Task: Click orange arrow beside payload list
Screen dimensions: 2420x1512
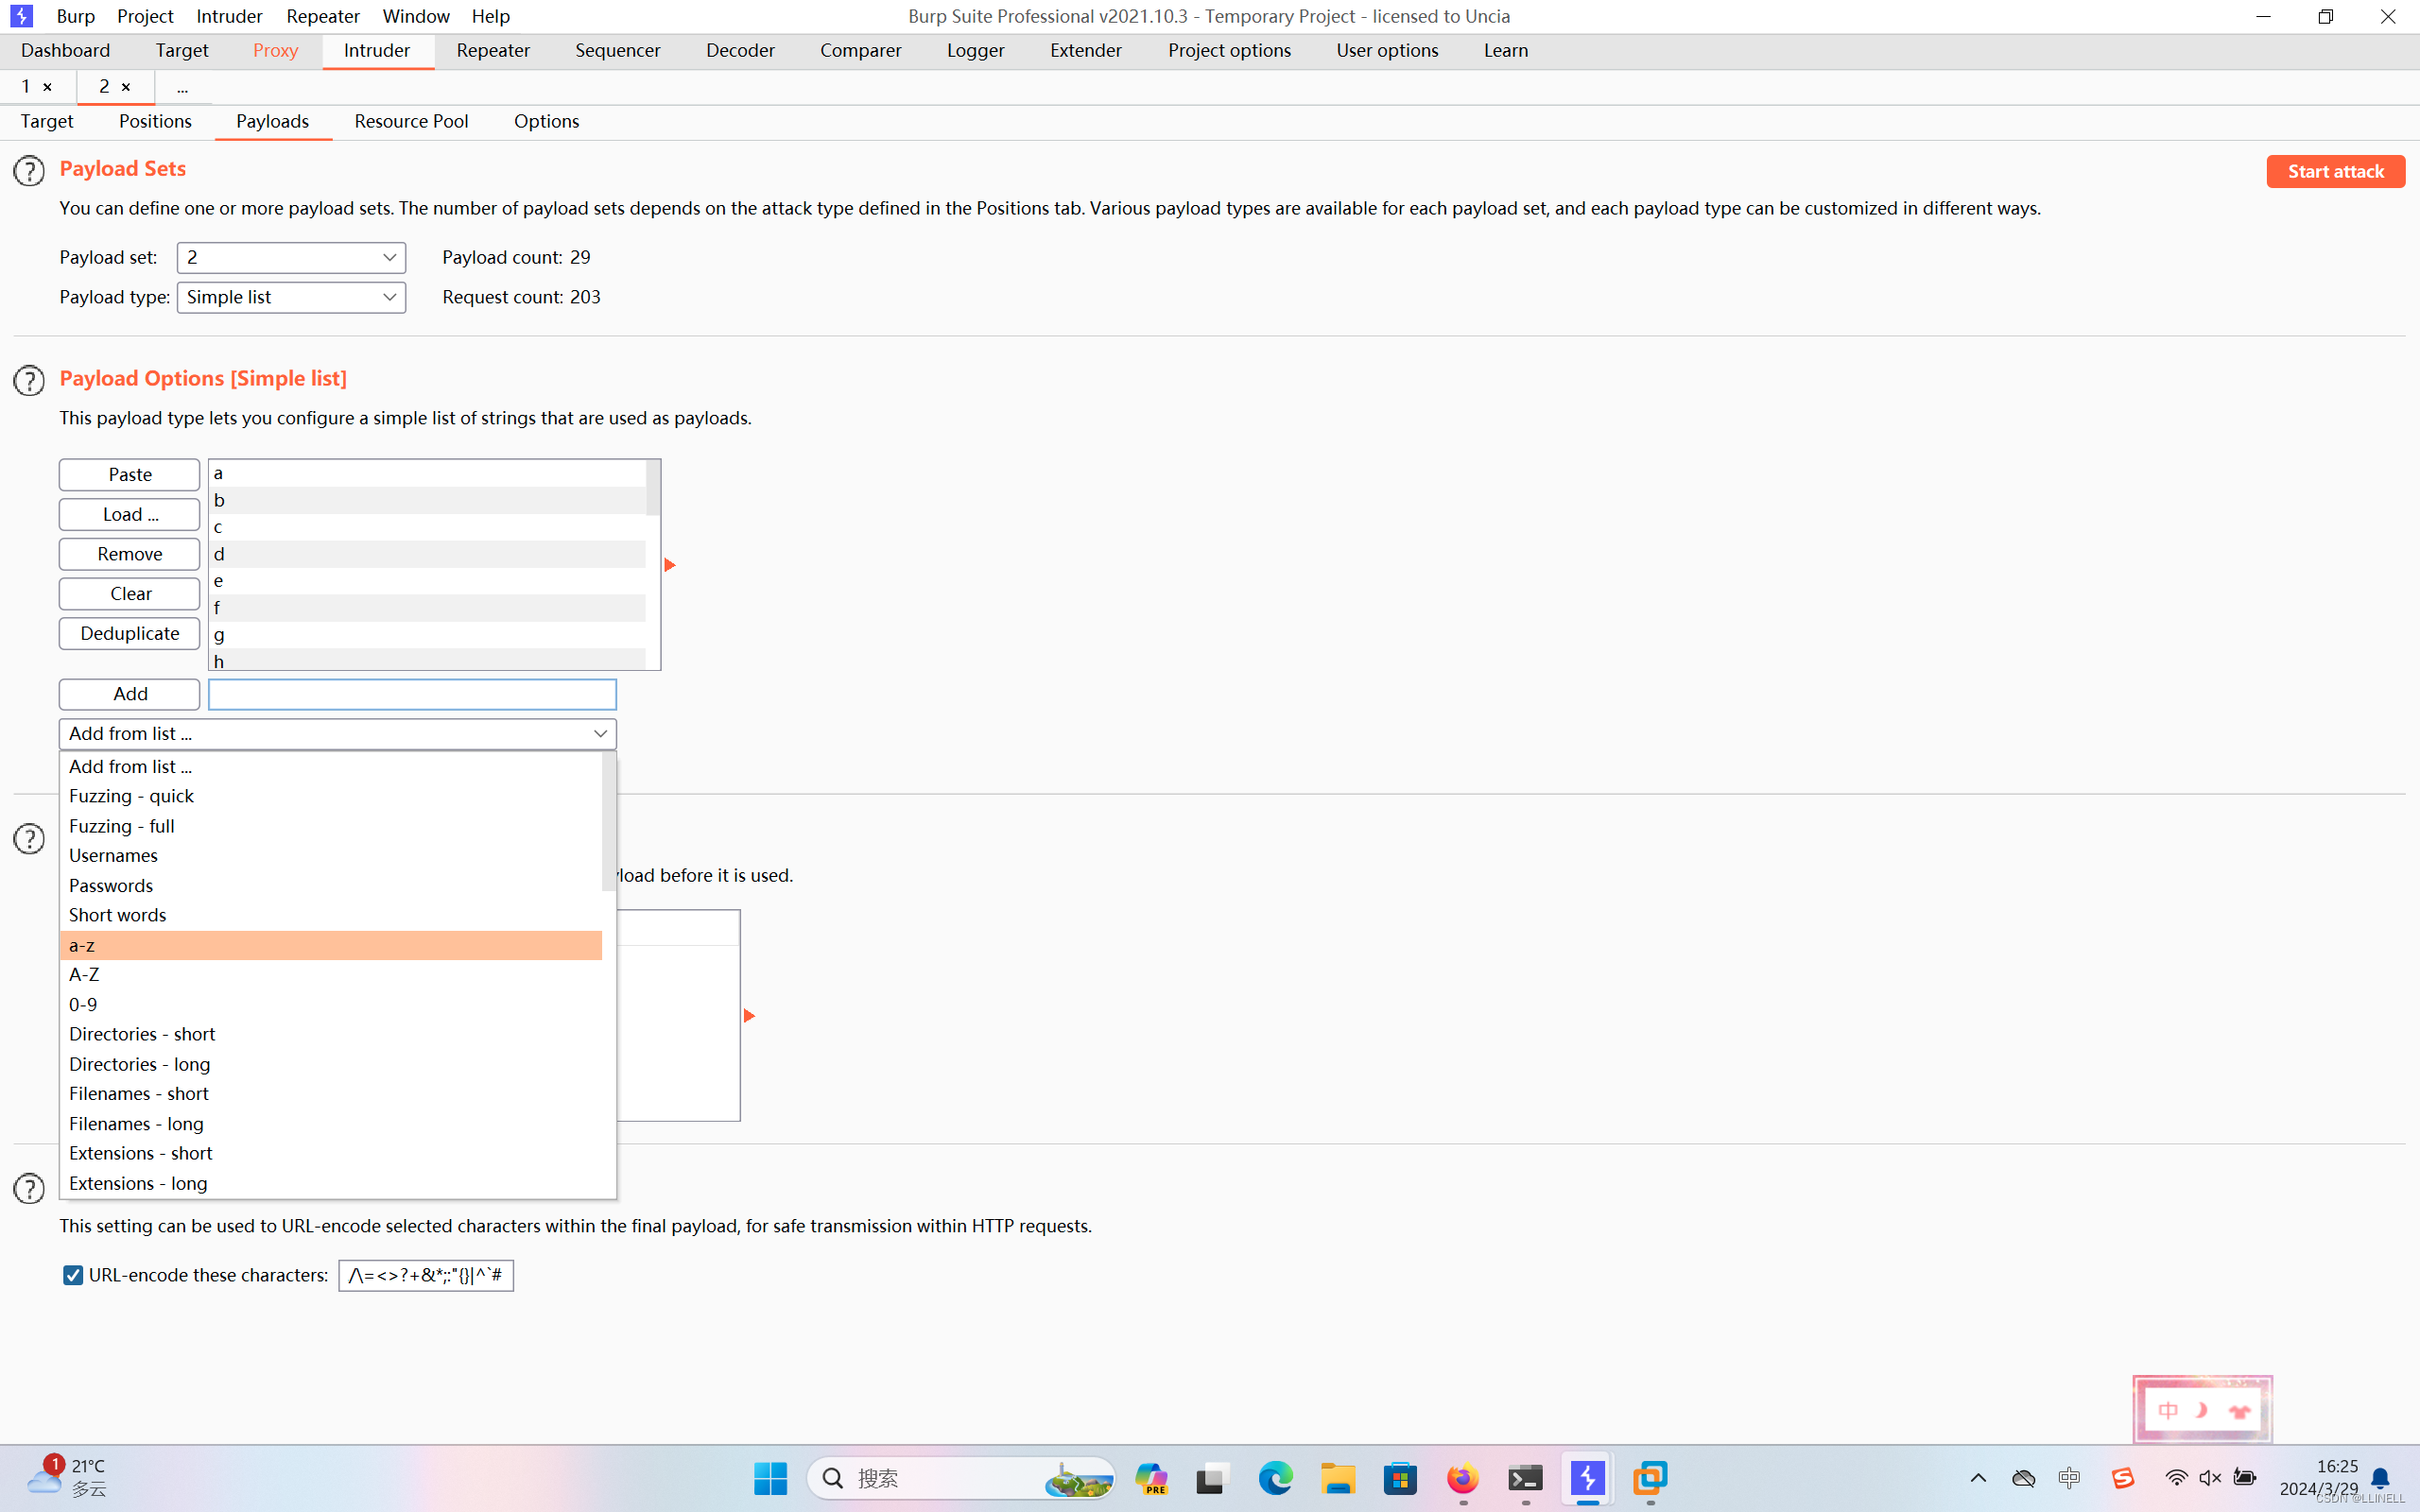Action: tap(670, 565)
